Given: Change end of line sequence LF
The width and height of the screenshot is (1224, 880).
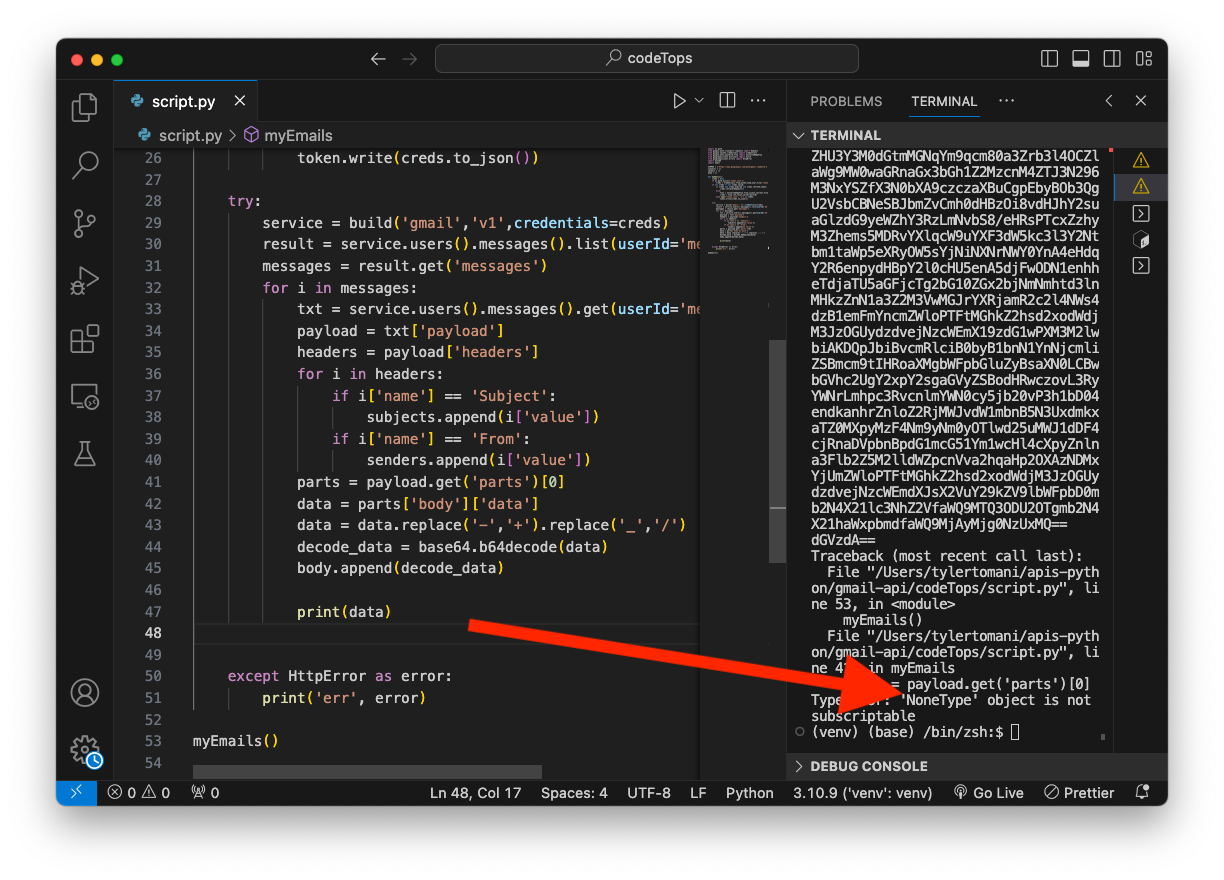Looking at the screenshot, I should click(698, 793).
